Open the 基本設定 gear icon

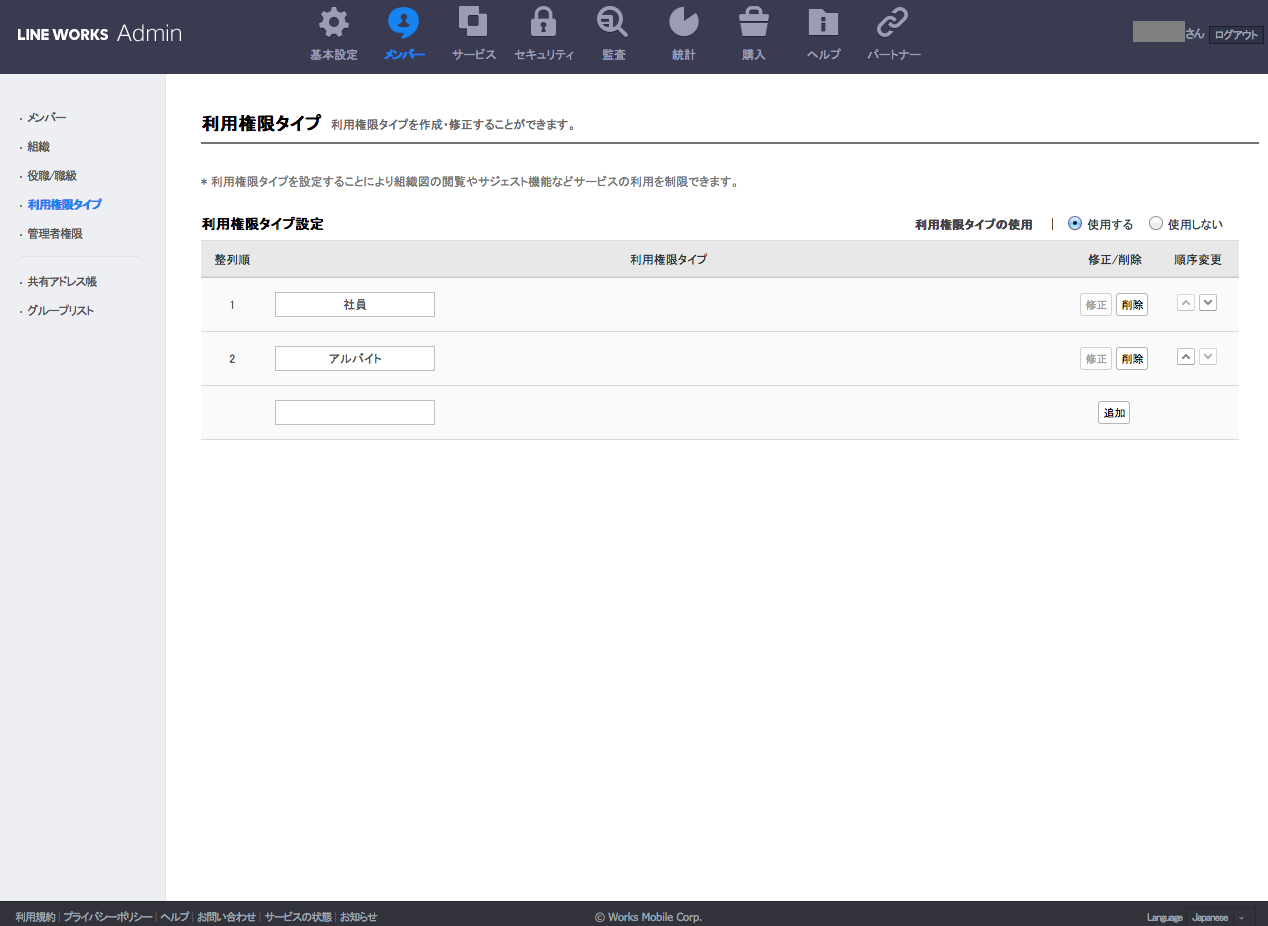click(333, 23)
